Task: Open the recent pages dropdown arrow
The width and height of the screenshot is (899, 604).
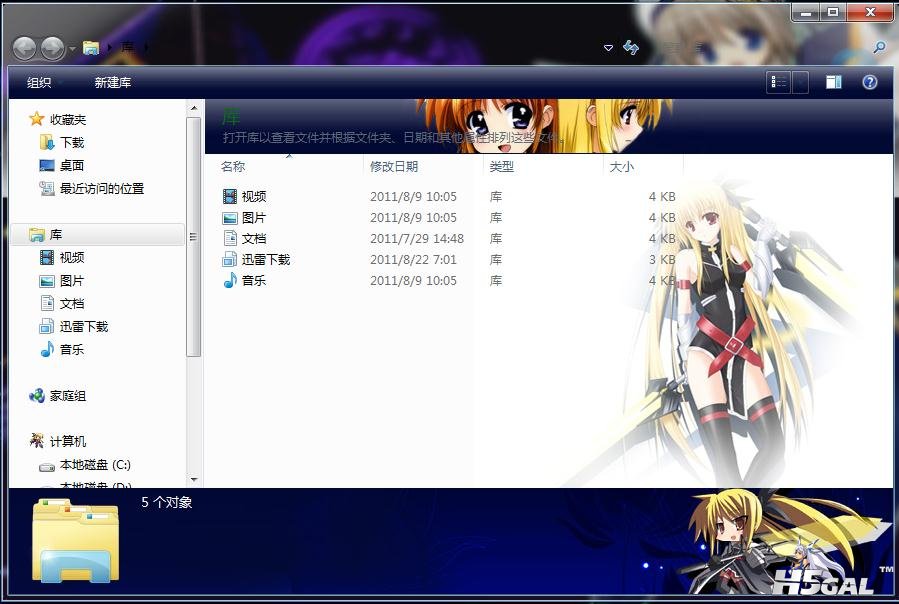Action: pyautogui.click(x=72, y=49)
